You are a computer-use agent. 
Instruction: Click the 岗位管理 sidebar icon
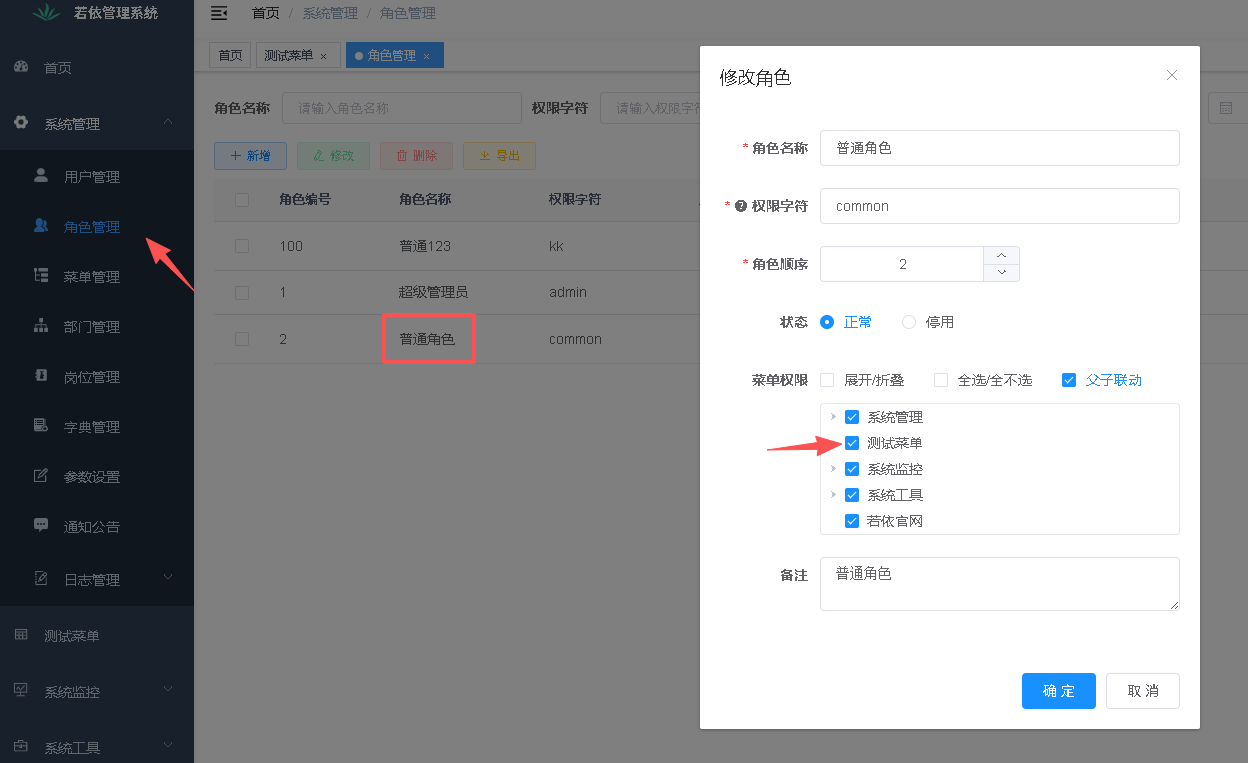tap(41, 376)
